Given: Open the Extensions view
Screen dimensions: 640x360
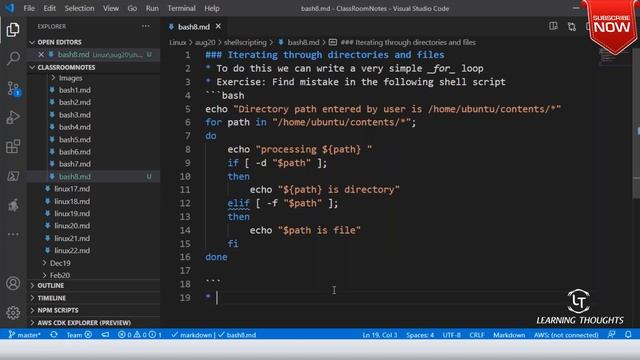Looking at the screenshot, I should click(13, 147).
